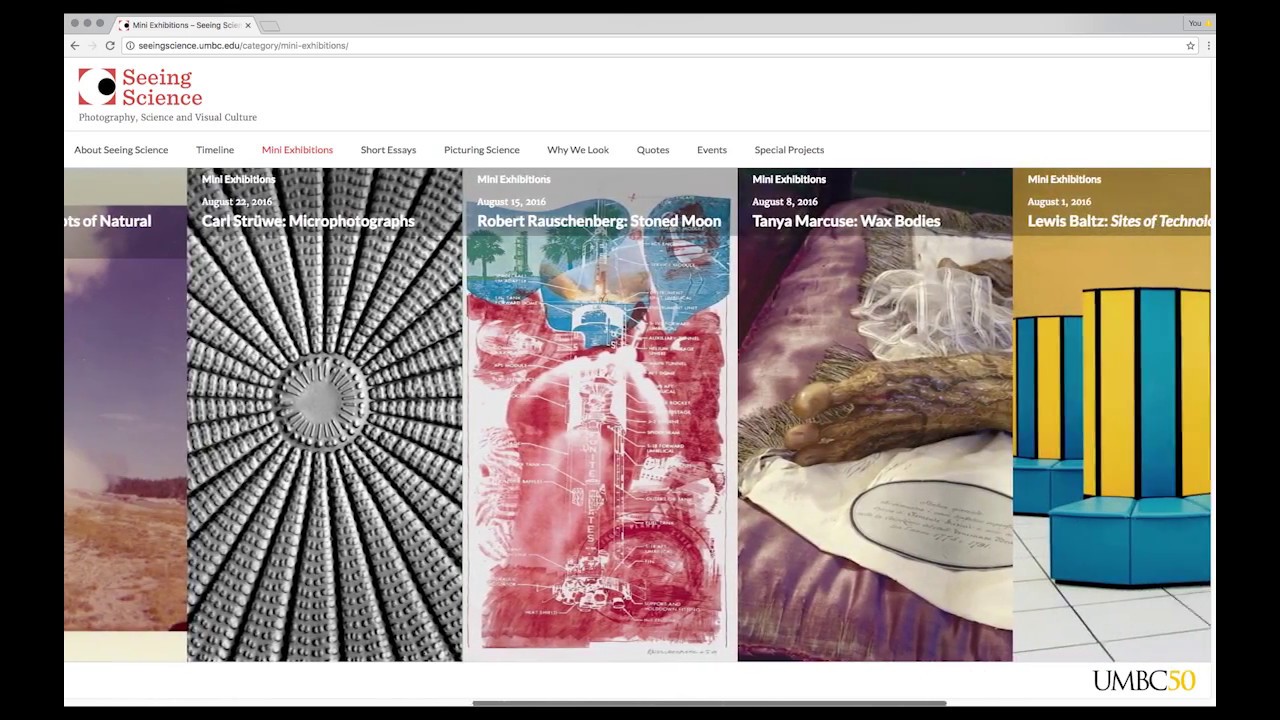1280x720 pixels.
Task: Click Mini Exhibitions label on Tanya Marcuse card
Action: point(789,179)
